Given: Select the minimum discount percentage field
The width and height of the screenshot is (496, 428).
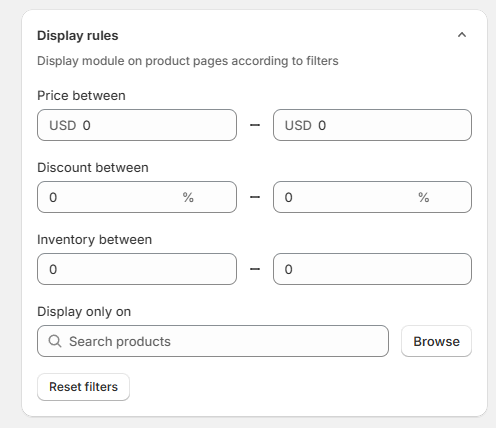Looking at the screenshot, I should click(137, 197).
